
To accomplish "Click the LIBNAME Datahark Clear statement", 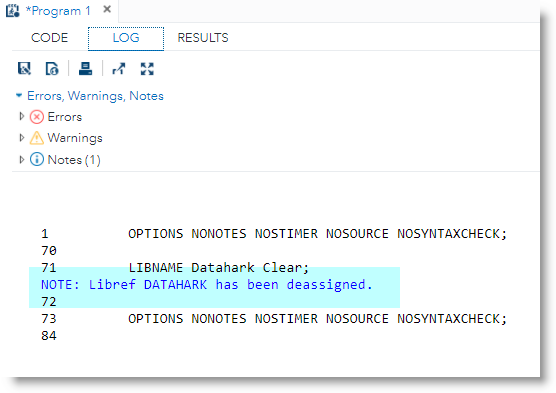I will coord(218,267).
